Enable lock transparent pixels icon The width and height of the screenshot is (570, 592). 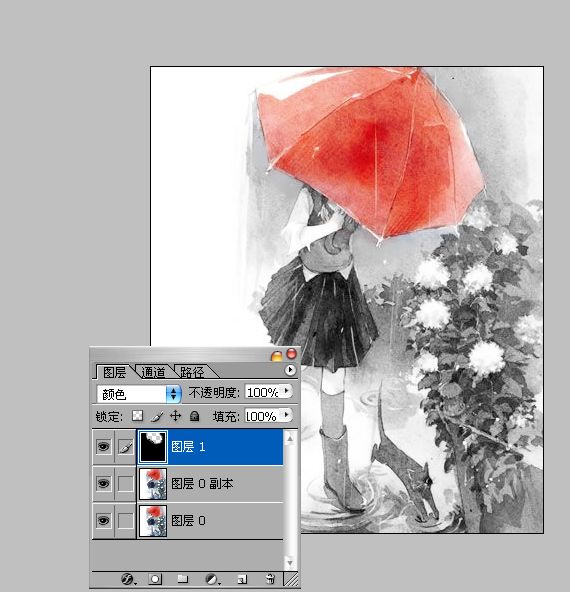[x=137, y=416]
